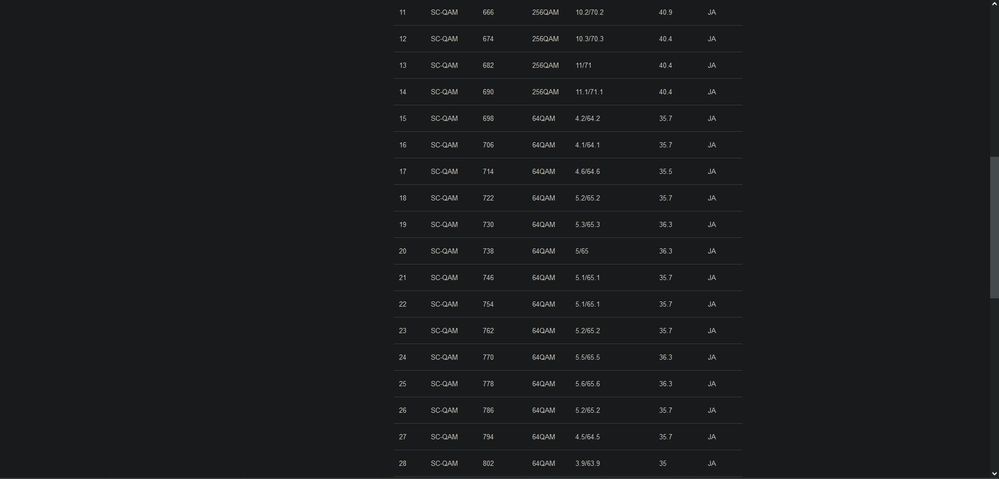Select the 4.1/64.1 power value
The width and height of the screenshot is (999, 479).
(x=587, y=145)
